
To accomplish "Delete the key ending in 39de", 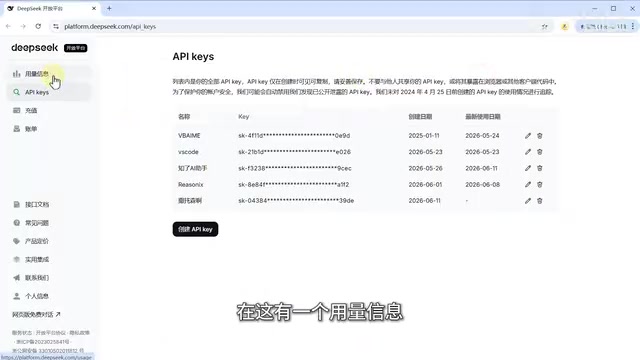I will pyautogui.click(x=540, y=201).
